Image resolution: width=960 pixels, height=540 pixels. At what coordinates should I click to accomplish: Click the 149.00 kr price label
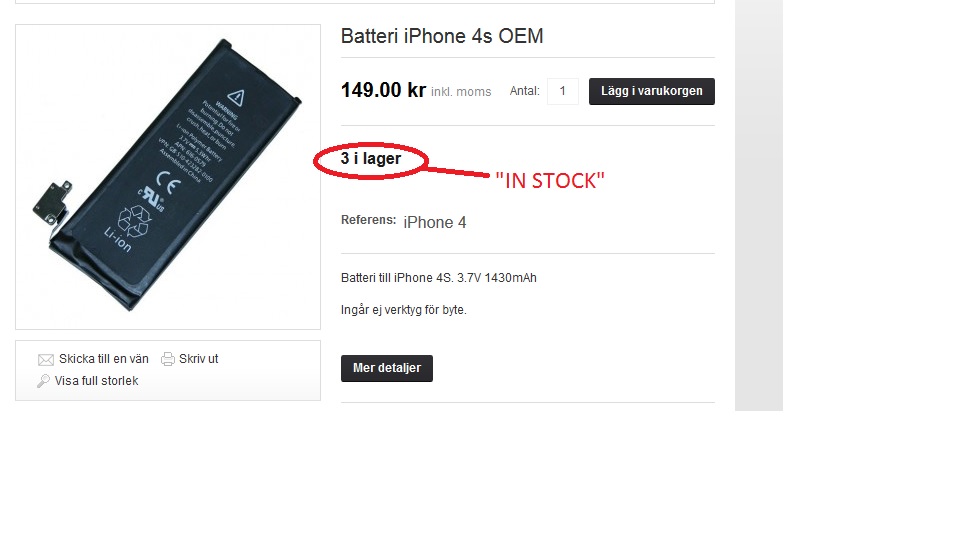click(x=383, y=90)
